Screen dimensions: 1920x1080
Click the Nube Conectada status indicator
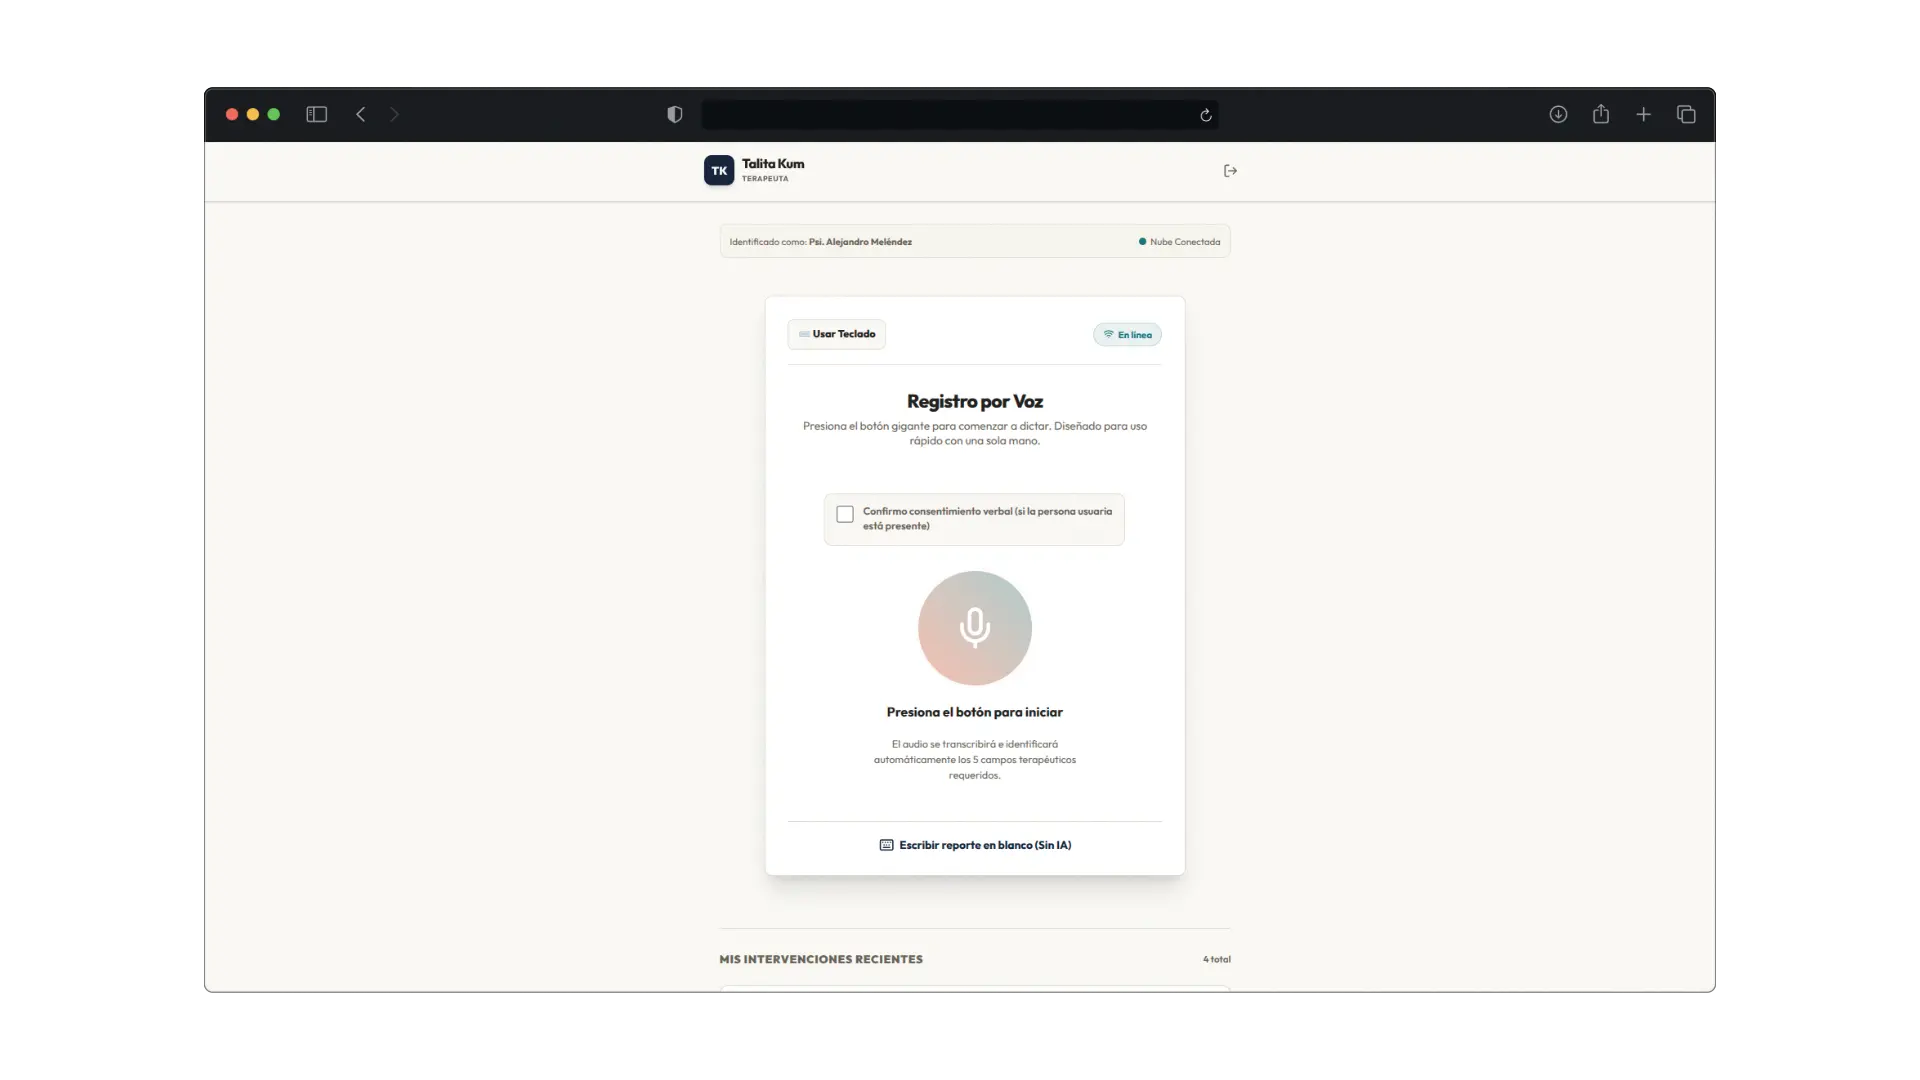pos(1179,242)
